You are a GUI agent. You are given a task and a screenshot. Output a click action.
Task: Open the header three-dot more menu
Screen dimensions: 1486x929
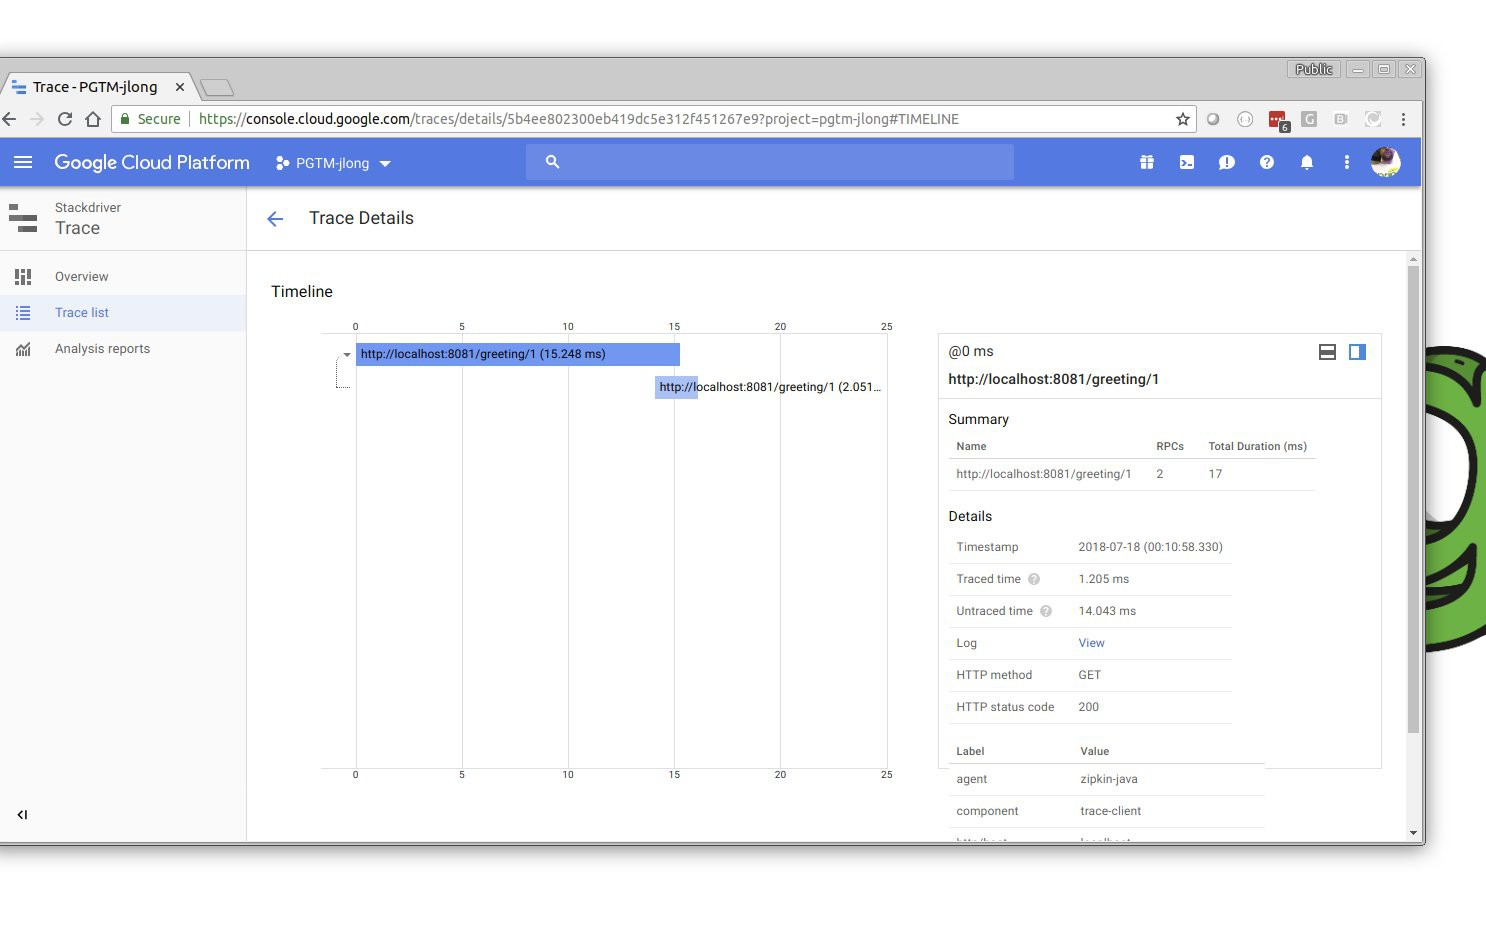click(1346, 162)
